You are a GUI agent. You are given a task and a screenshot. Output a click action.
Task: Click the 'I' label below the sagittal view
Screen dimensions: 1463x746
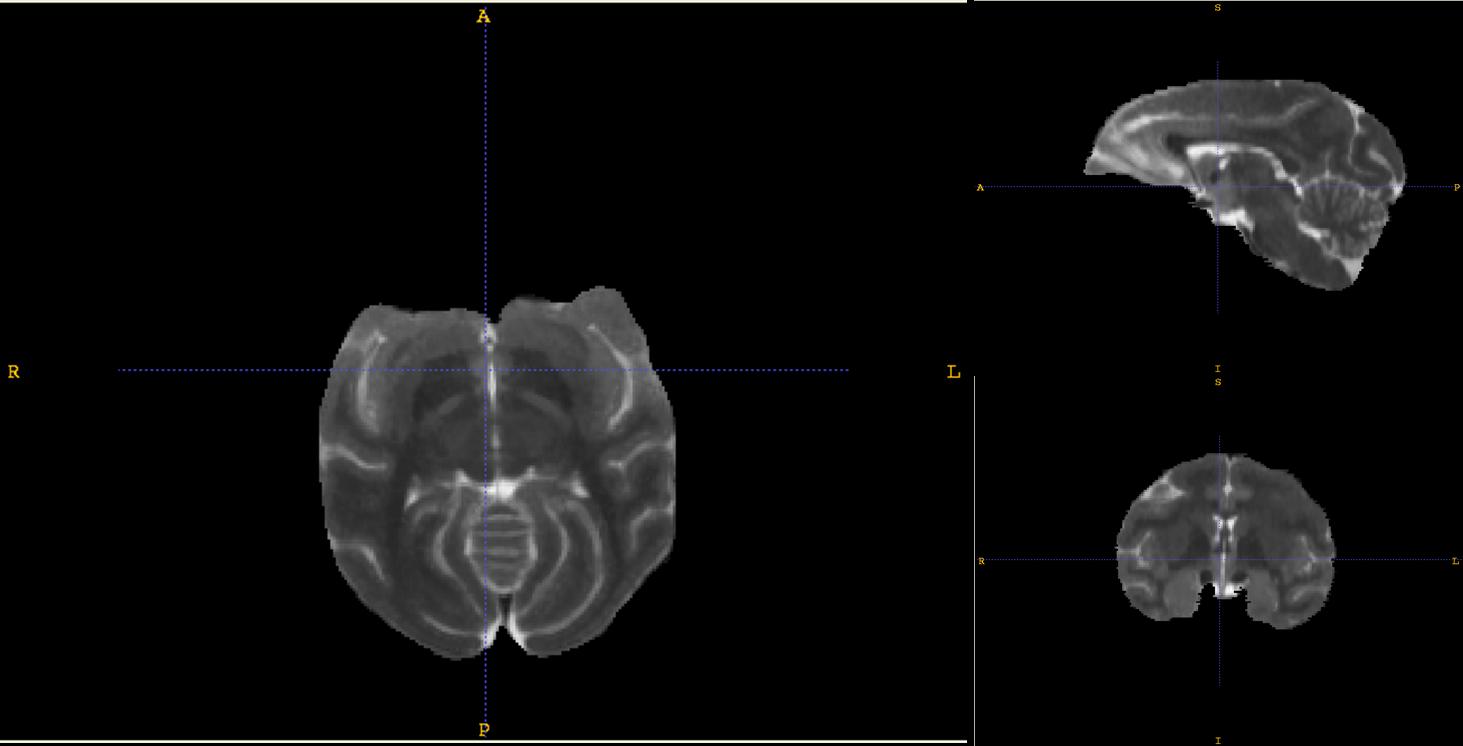pyautogui.click(x=1217, y=369)
